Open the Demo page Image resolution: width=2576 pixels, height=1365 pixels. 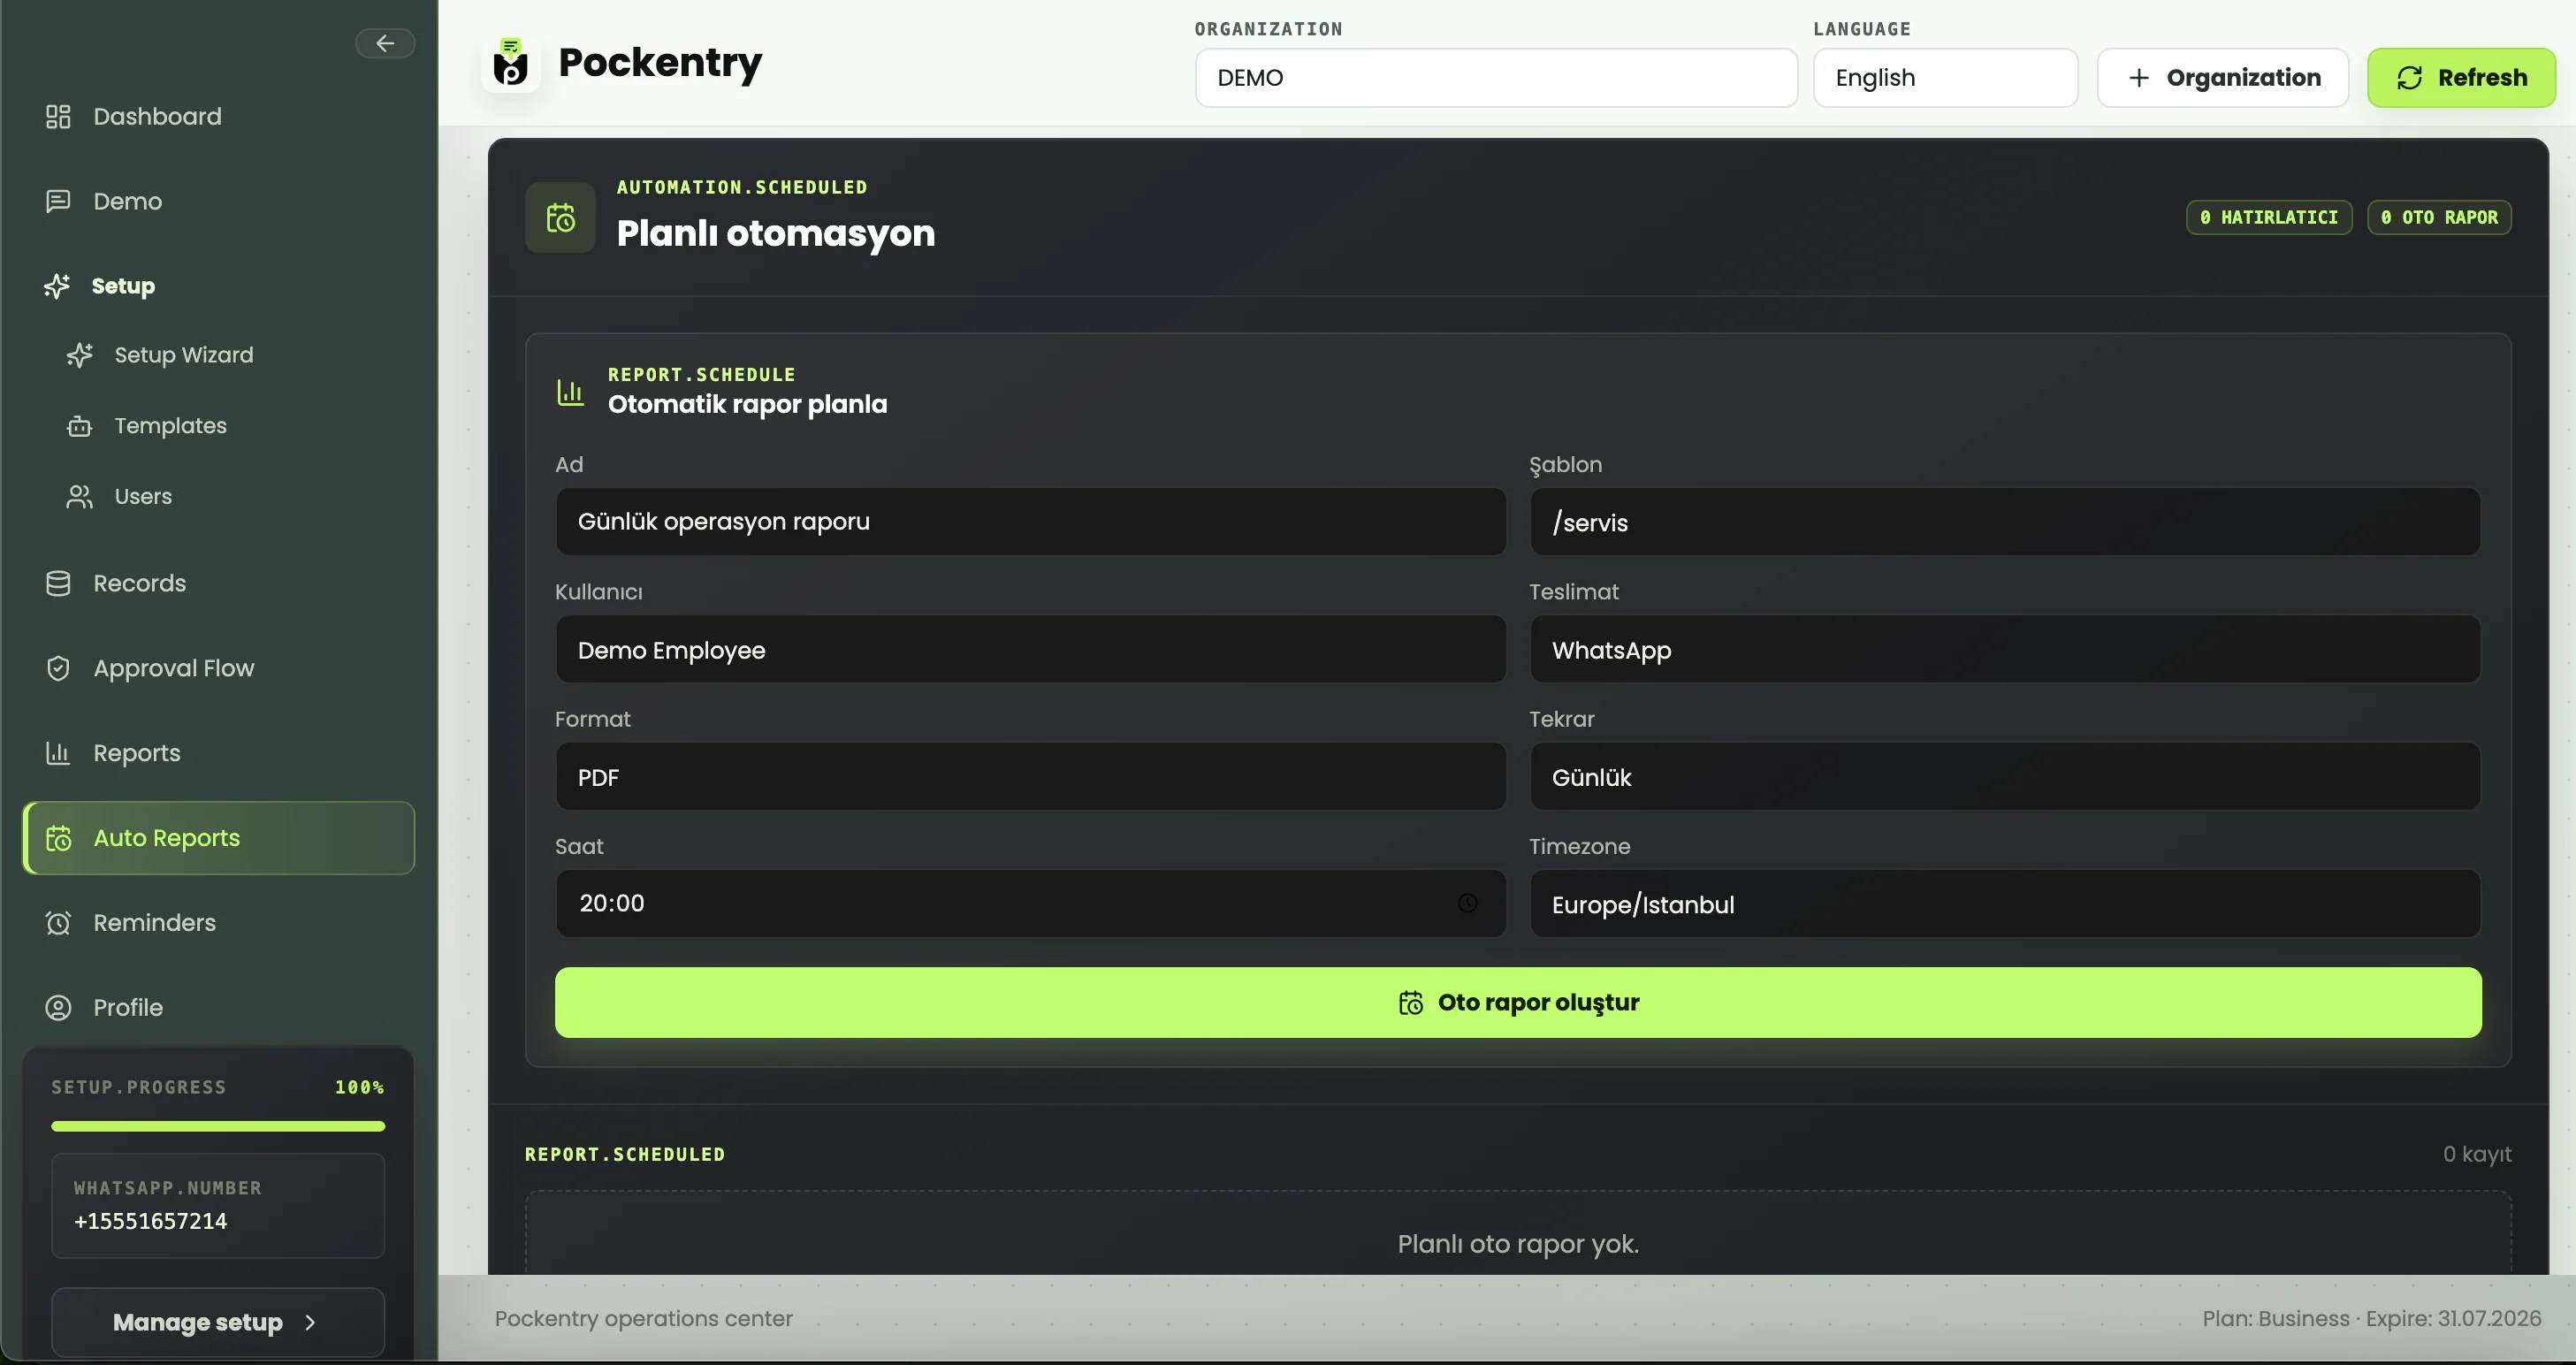[x=219, y=201]
